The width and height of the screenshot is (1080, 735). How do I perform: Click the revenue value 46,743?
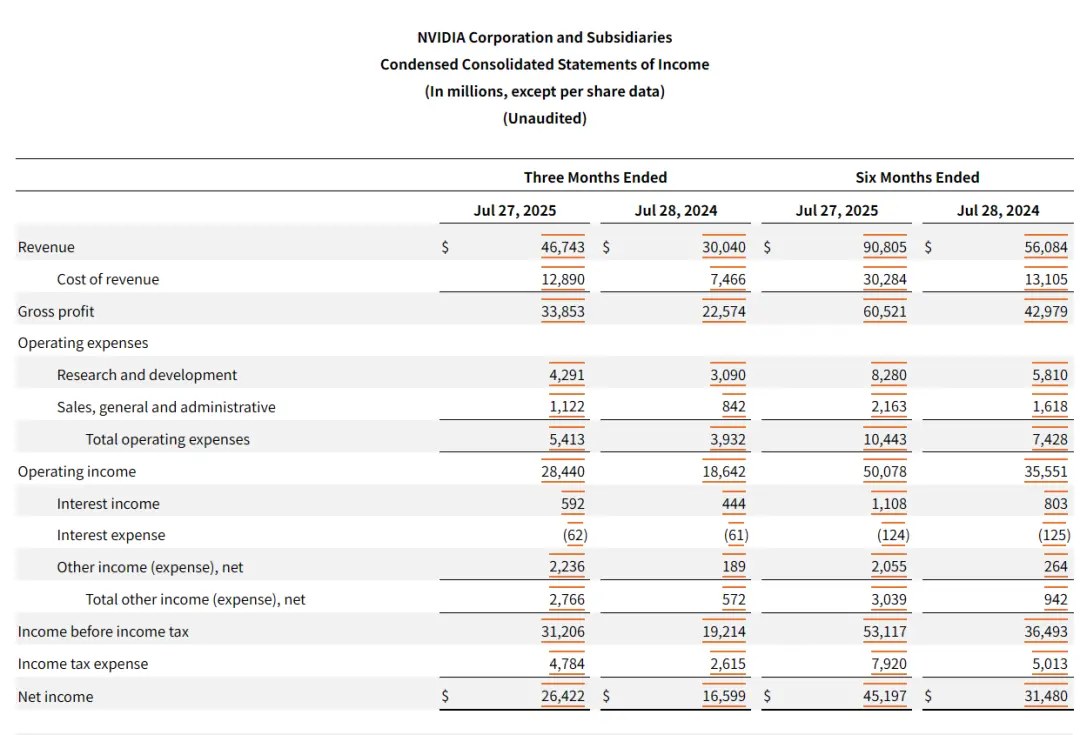coord(563,247)
